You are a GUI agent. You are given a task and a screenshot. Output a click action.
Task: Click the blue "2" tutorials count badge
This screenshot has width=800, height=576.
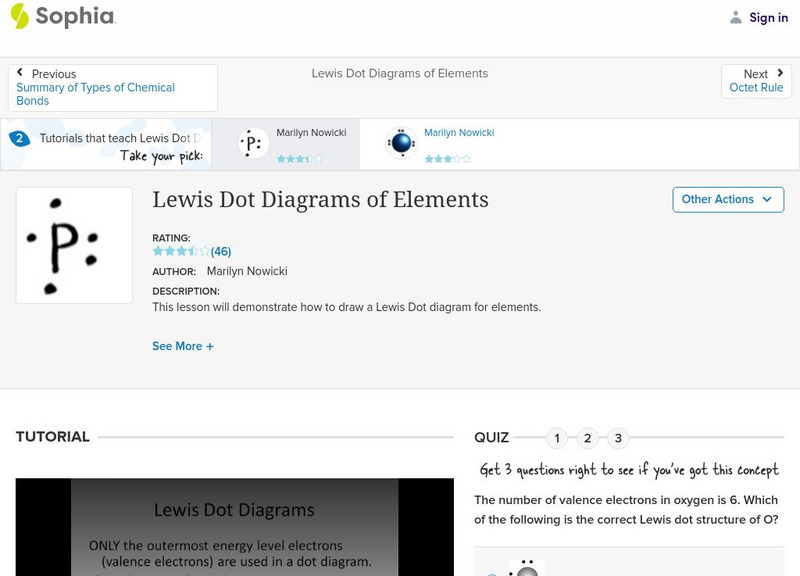[x=22, y=138]
